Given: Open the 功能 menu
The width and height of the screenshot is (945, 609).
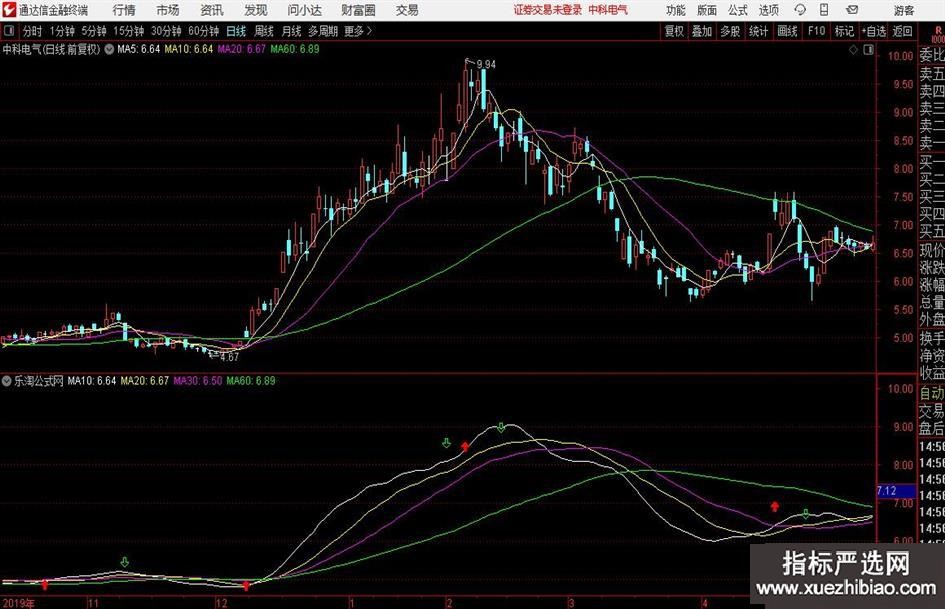Looking at the screenshot, I should coord(676,10).
